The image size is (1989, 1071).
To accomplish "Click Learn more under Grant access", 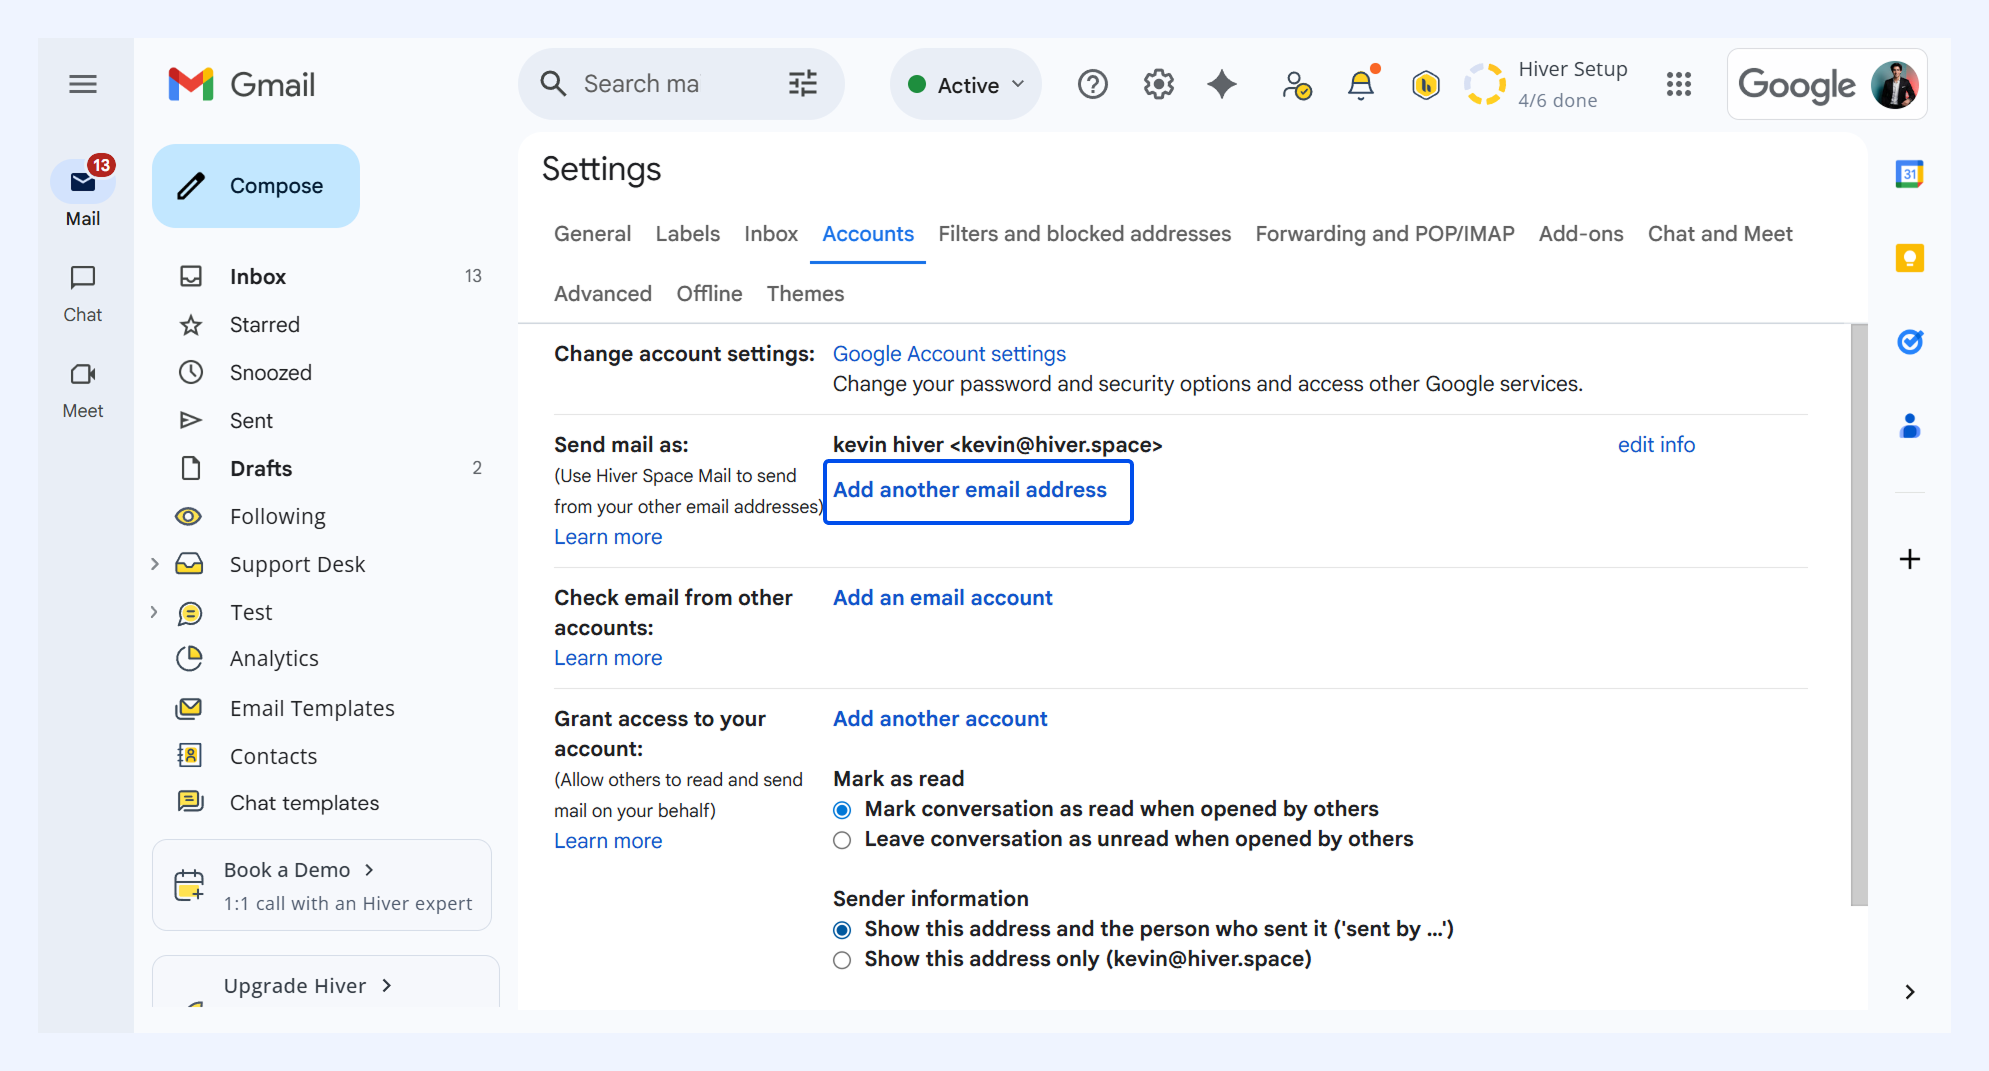I will click(x=608, y=841).
